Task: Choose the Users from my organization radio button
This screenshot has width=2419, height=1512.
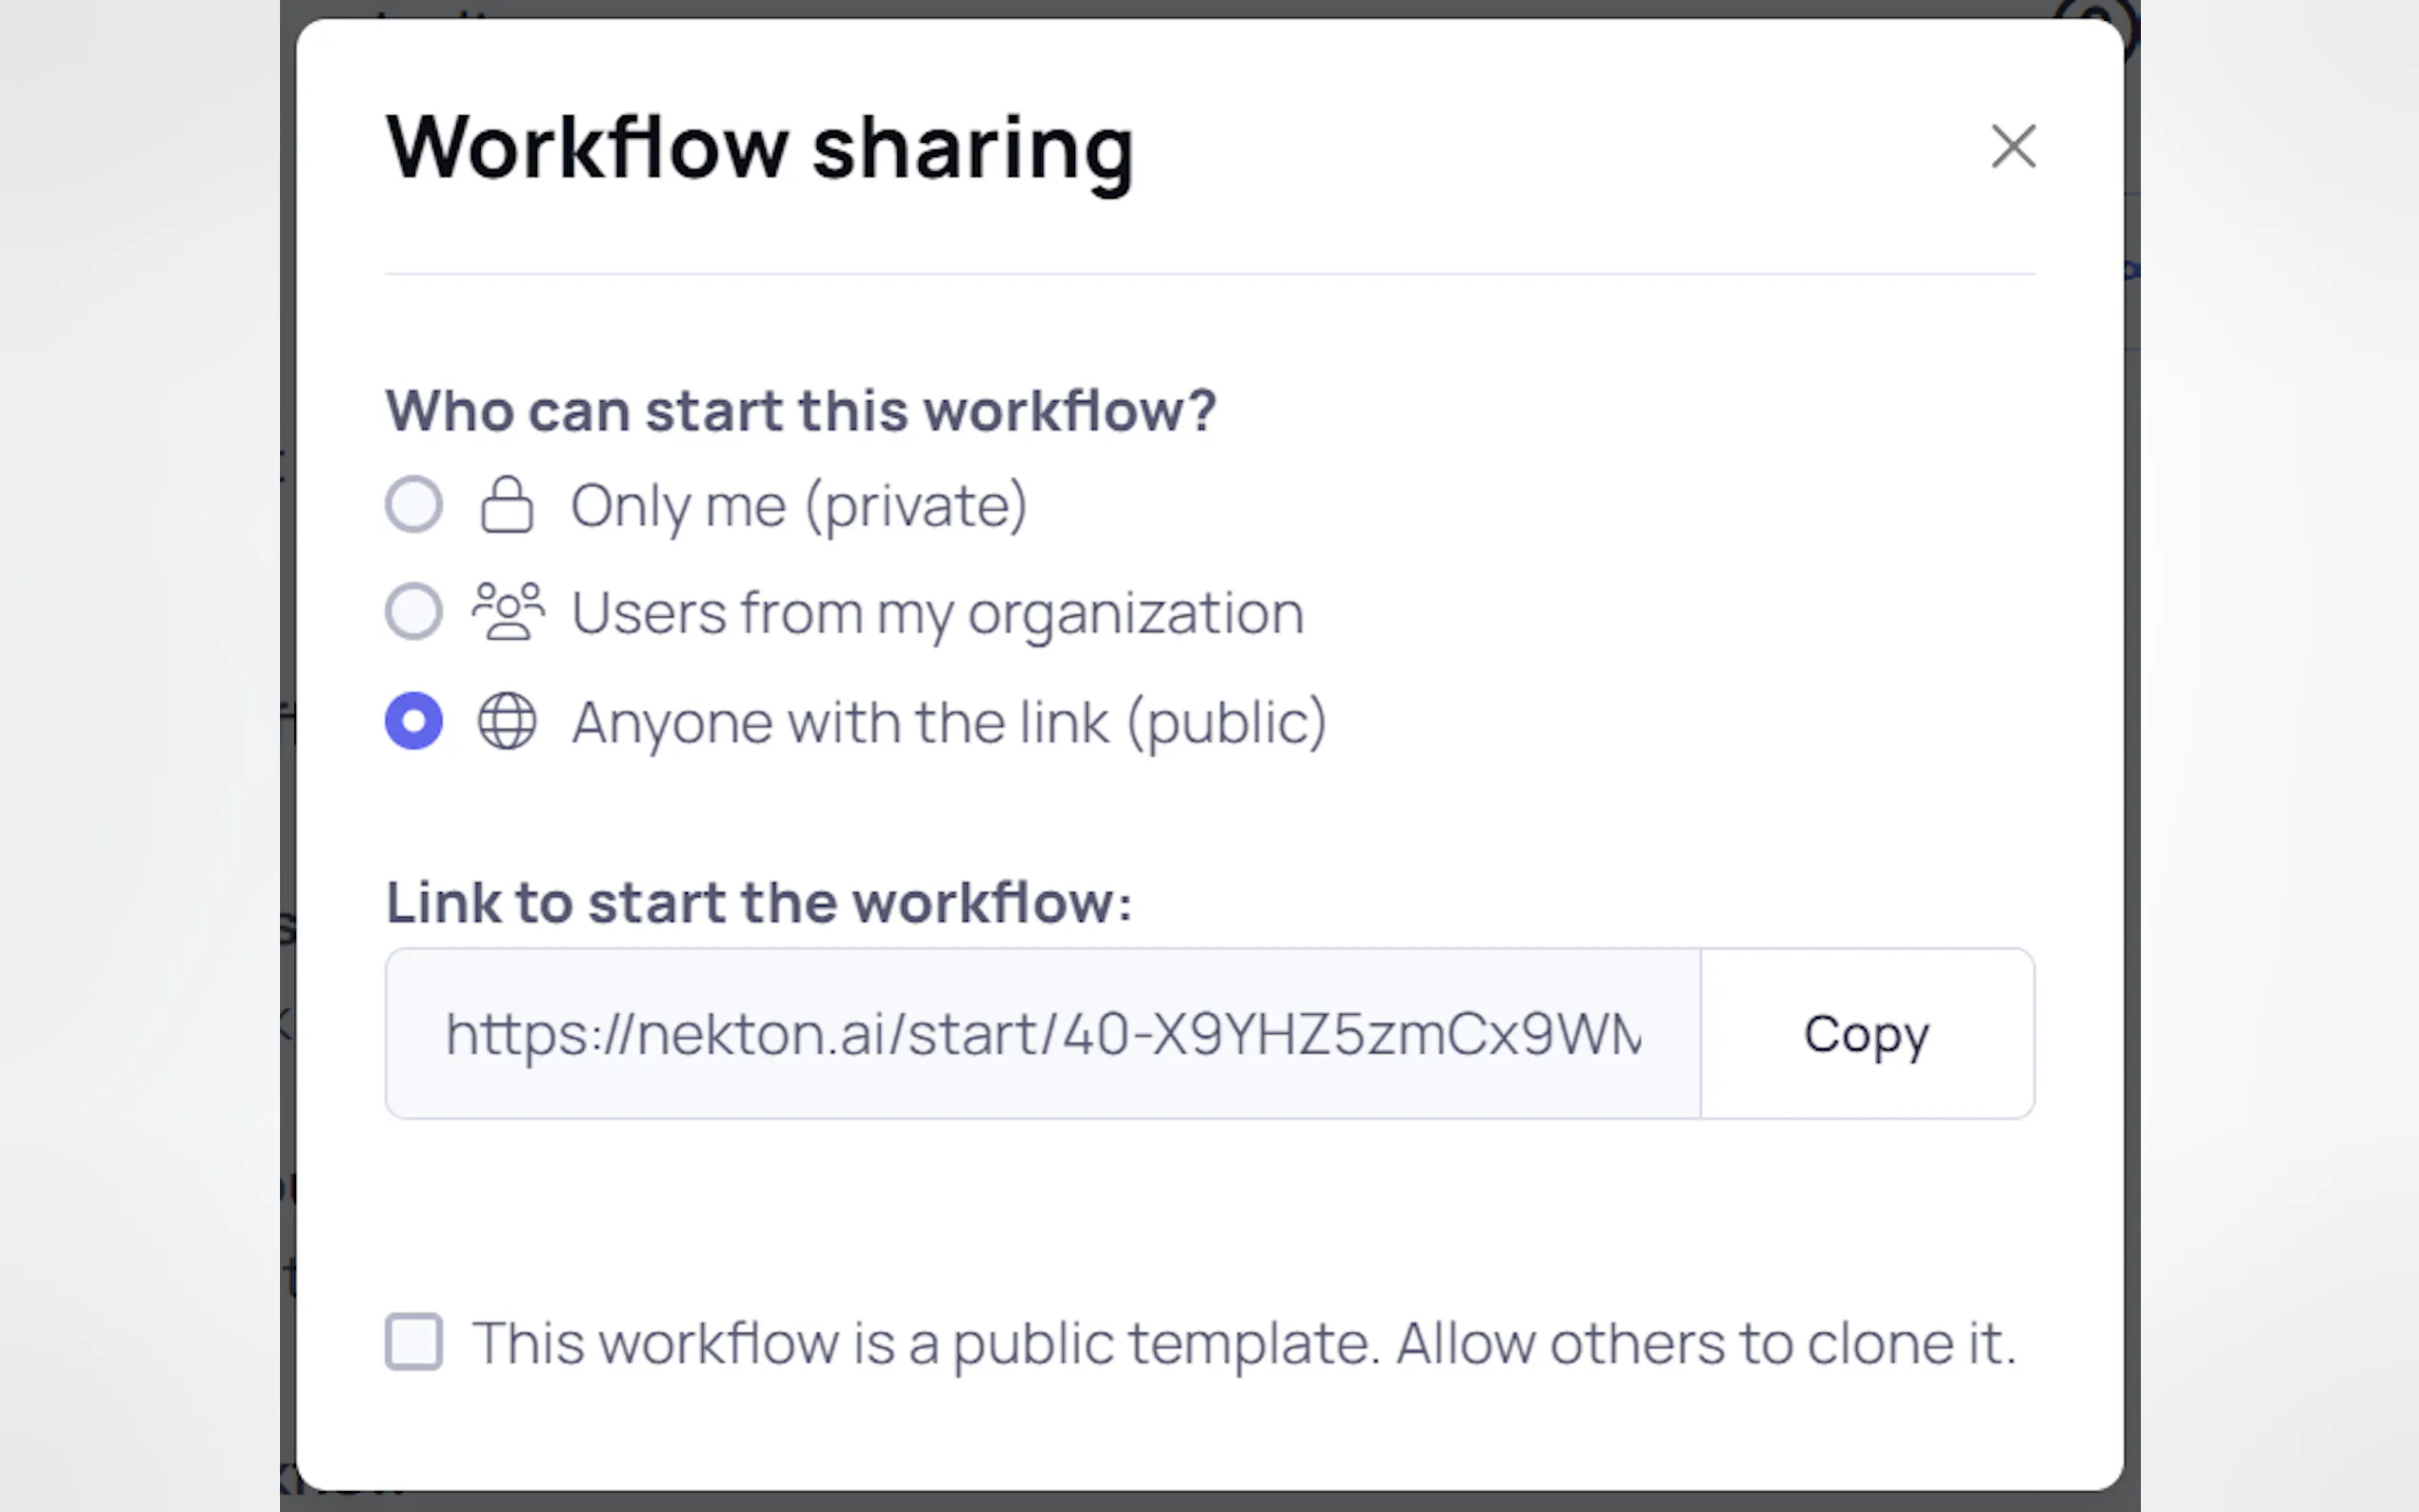Action: pos(414,611)
